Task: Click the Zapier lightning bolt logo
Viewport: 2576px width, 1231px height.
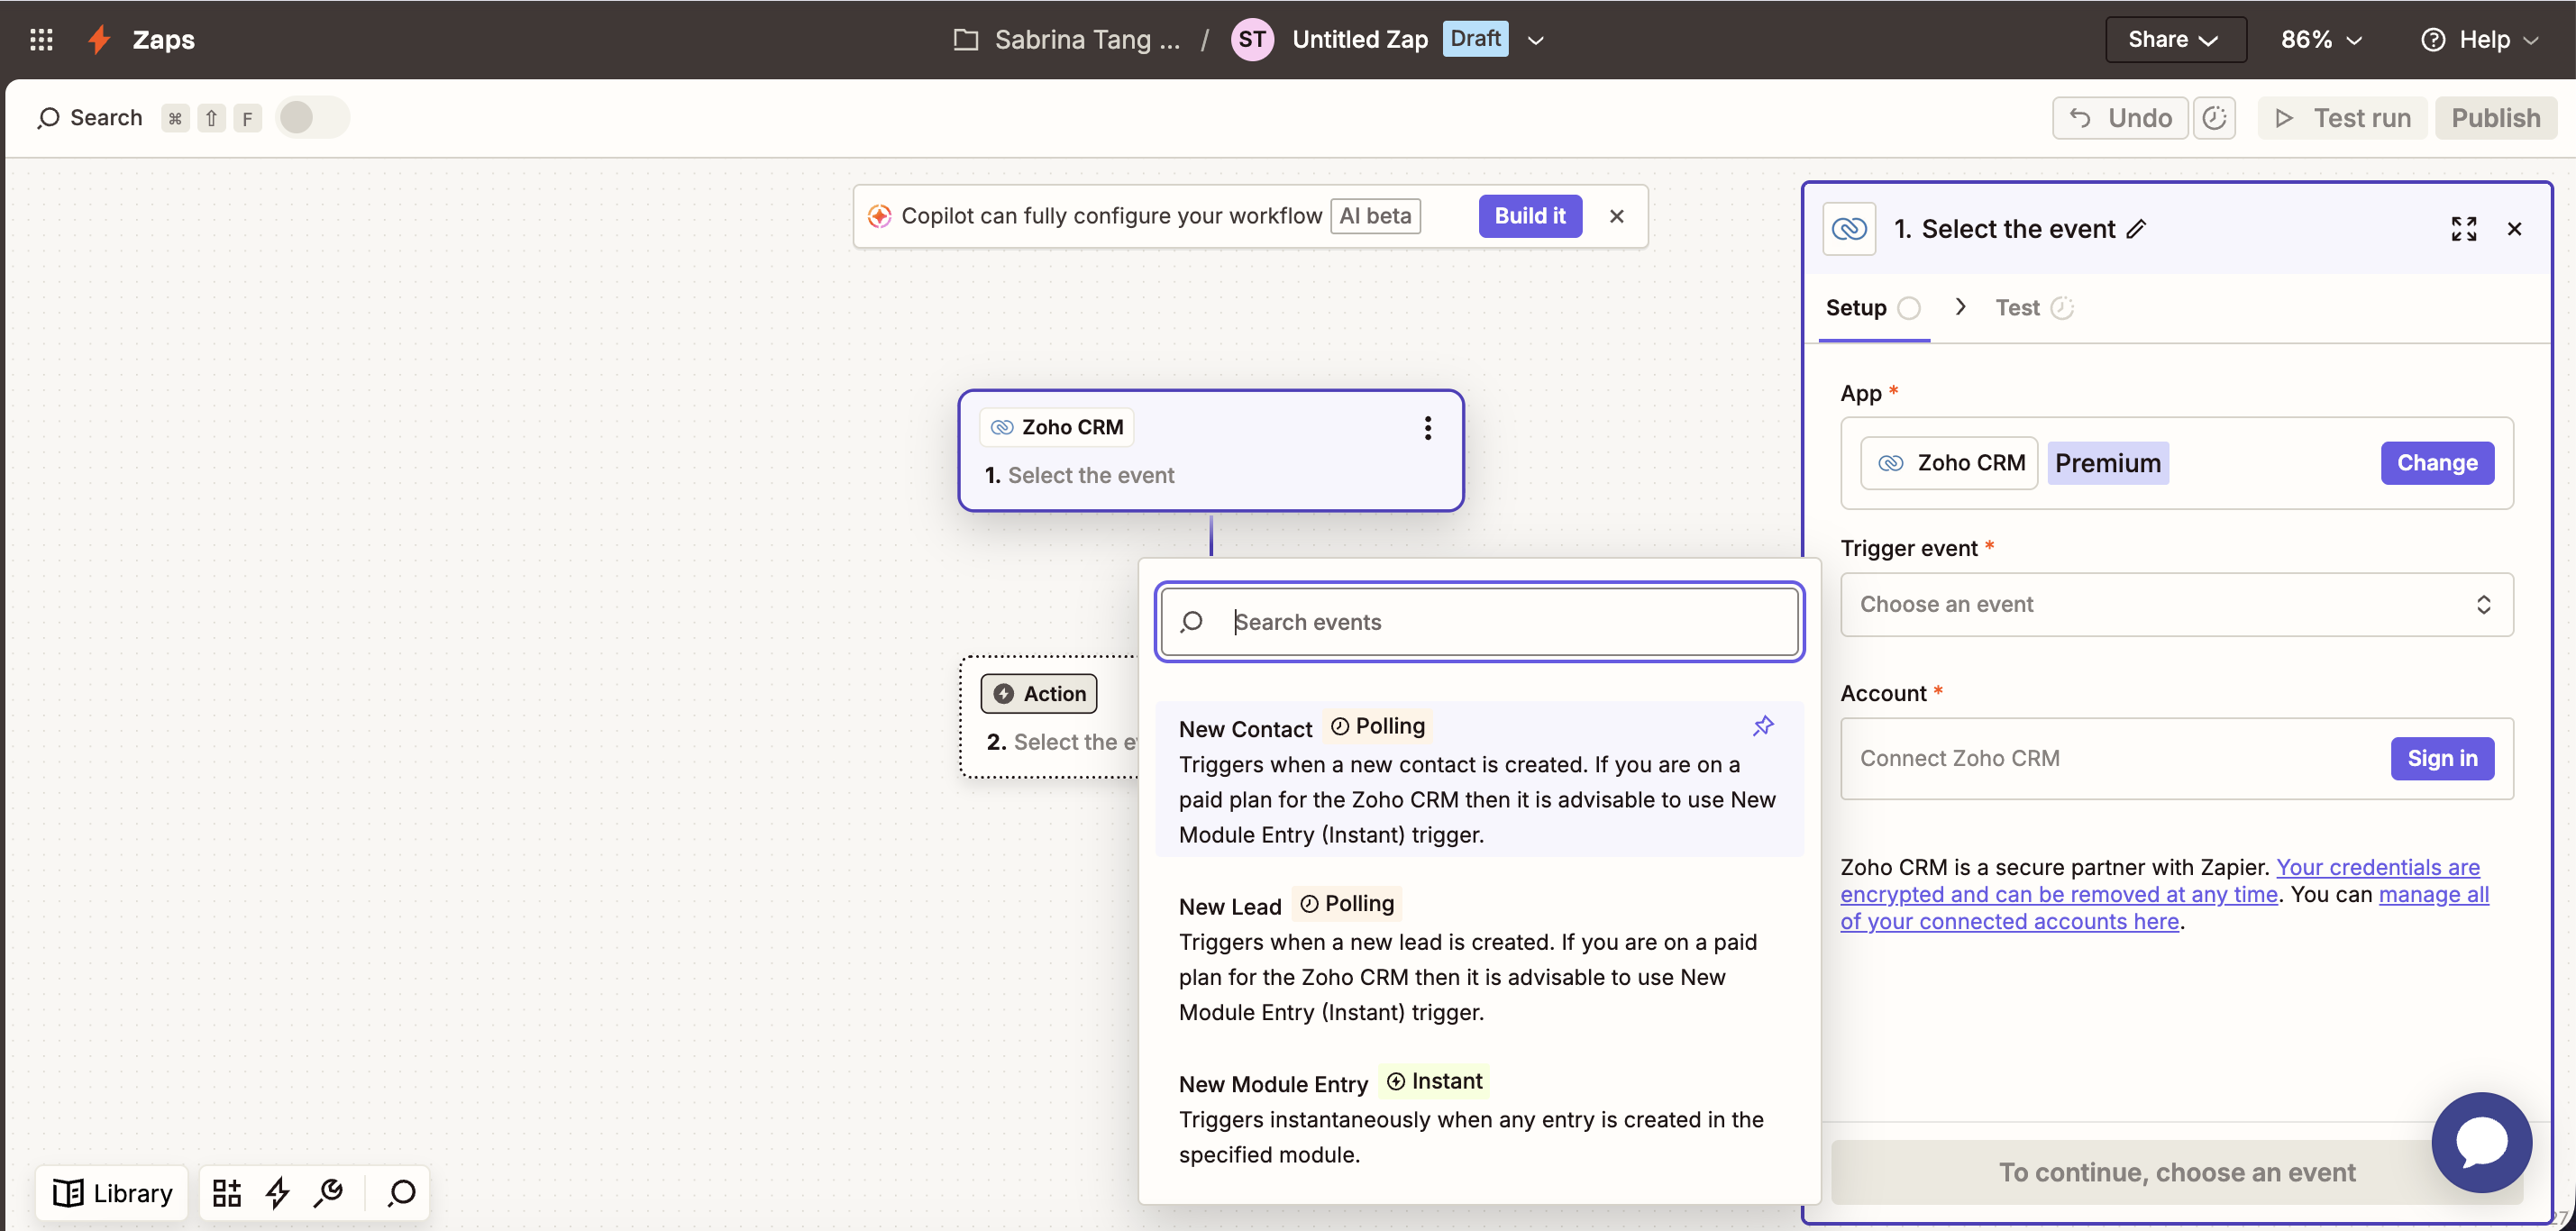Action: (x=99, y=39)
